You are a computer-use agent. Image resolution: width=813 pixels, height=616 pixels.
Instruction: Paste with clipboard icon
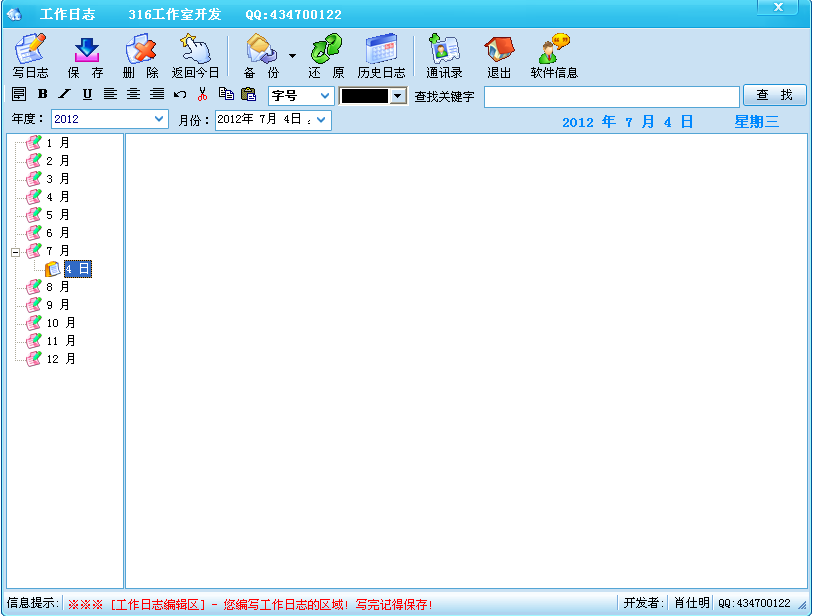pos(249,94)
